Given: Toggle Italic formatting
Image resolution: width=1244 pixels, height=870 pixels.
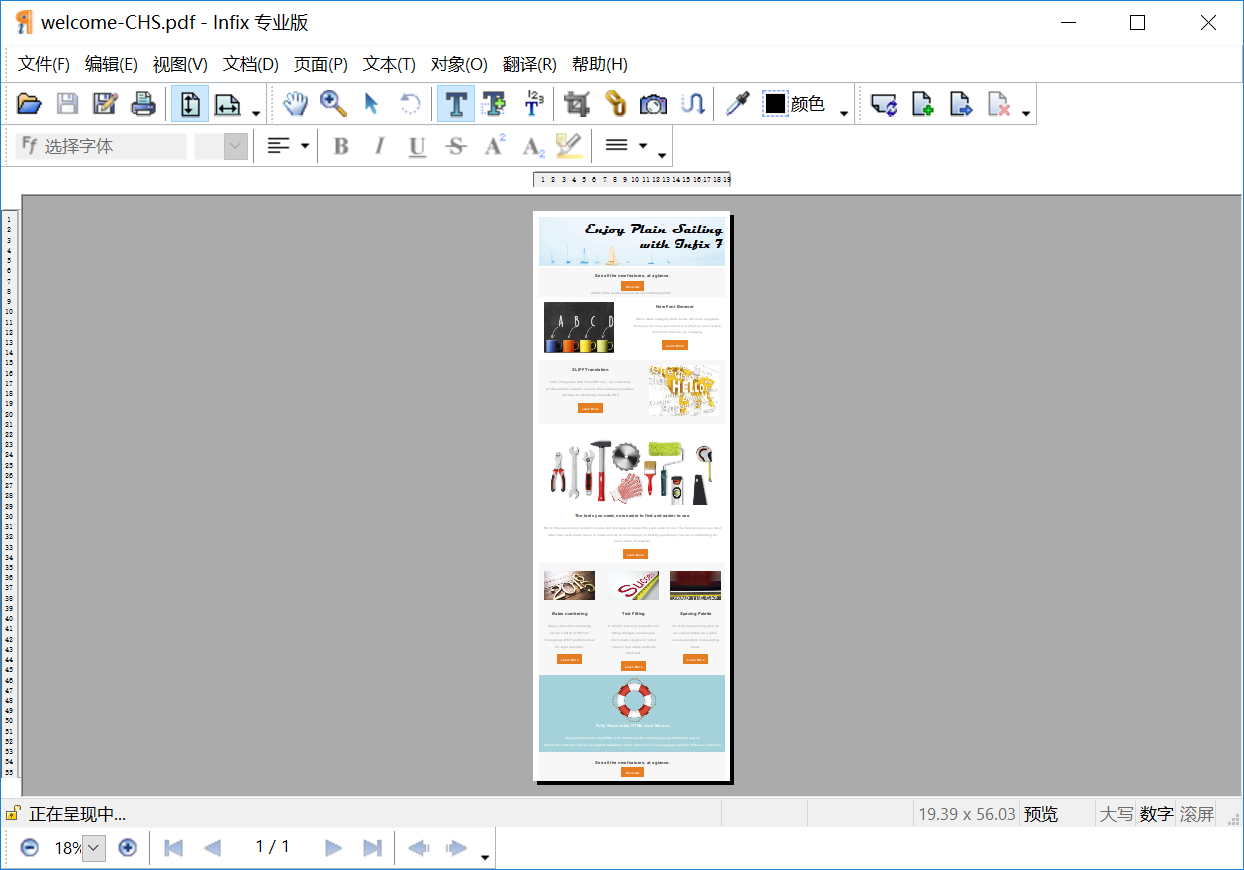Looking at the screenshot, I should pyautogui.click(x=379, y=146).
